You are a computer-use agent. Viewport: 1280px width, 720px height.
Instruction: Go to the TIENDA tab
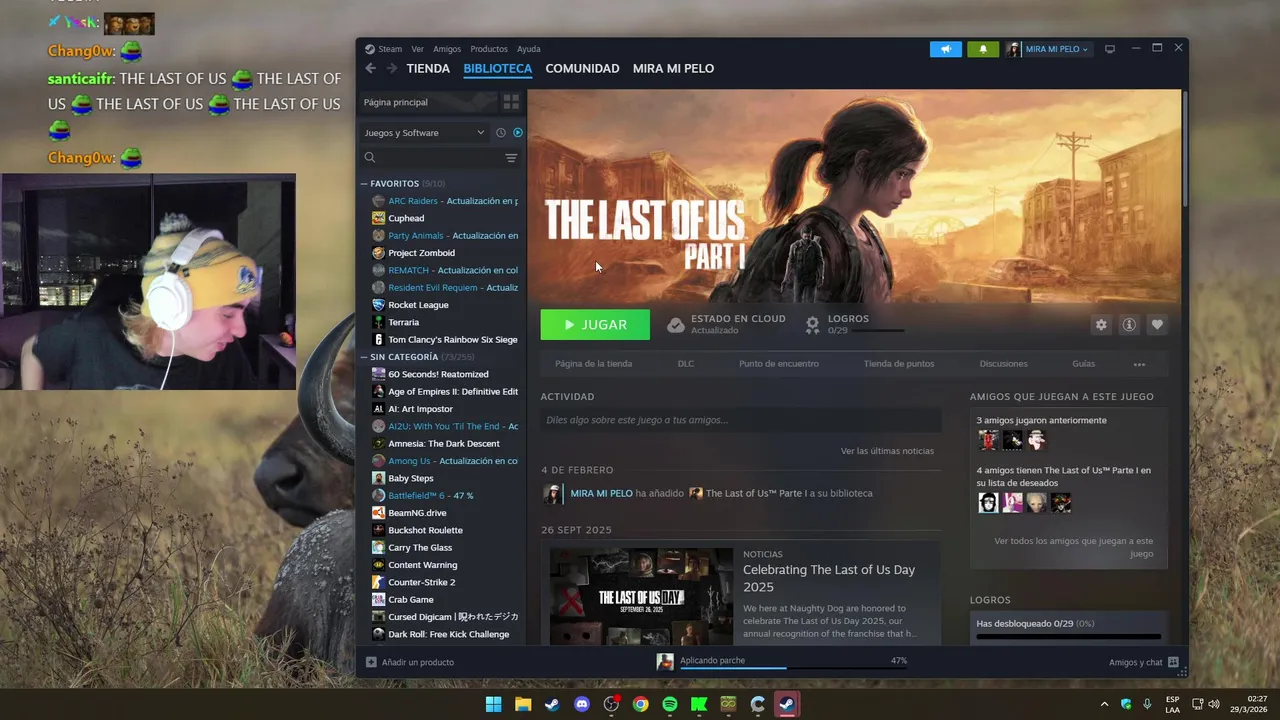[x=428, y=68]
